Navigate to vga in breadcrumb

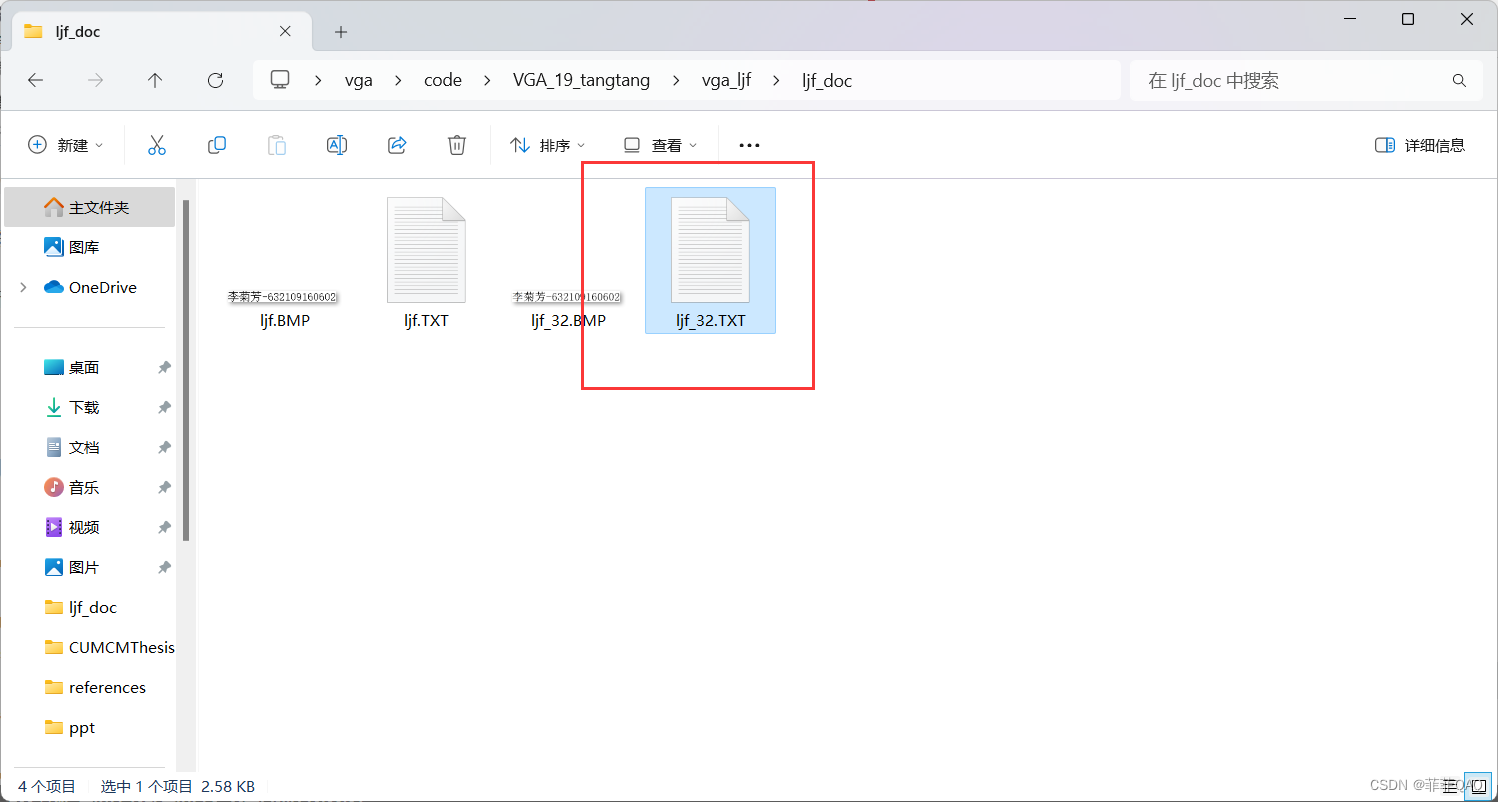pos(358,81)
